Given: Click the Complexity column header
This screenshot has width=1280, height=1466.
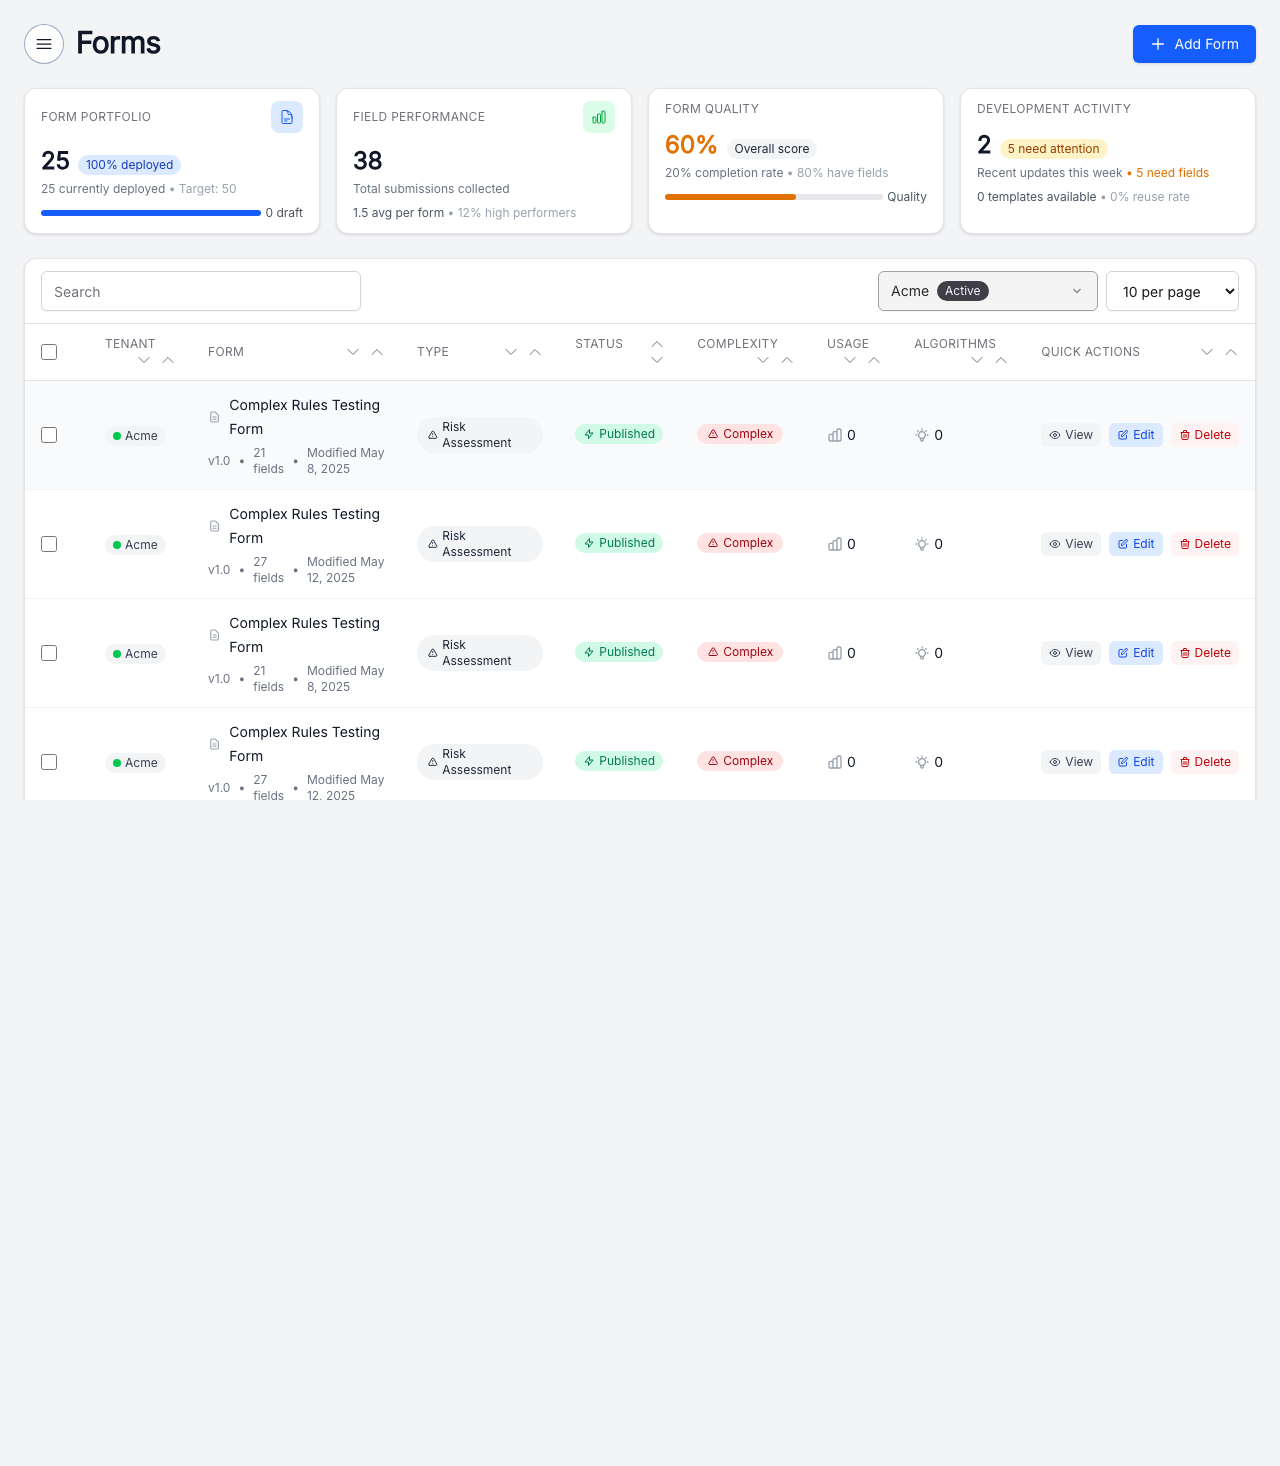Looking at the screenshot, I should [x=737, y=344].
